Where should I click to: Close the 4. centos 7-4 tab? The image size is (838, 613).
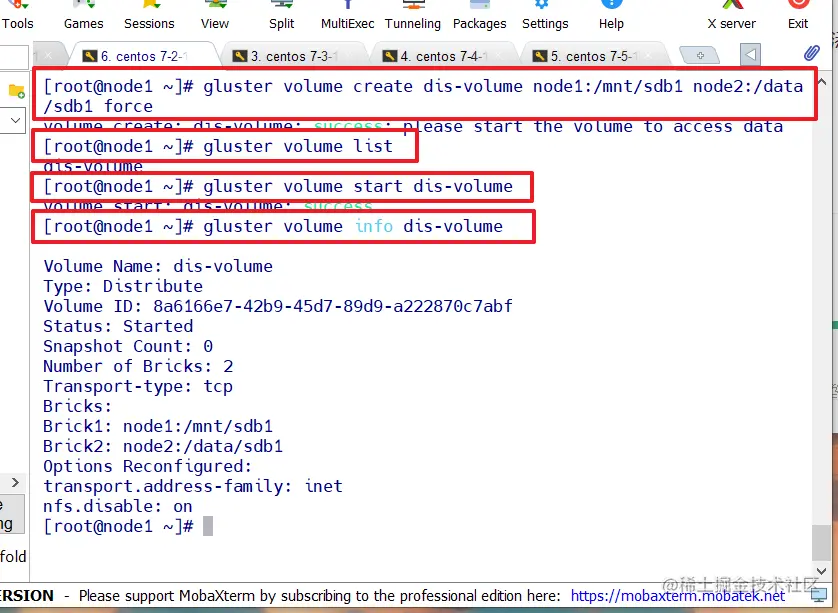(498, 56)
